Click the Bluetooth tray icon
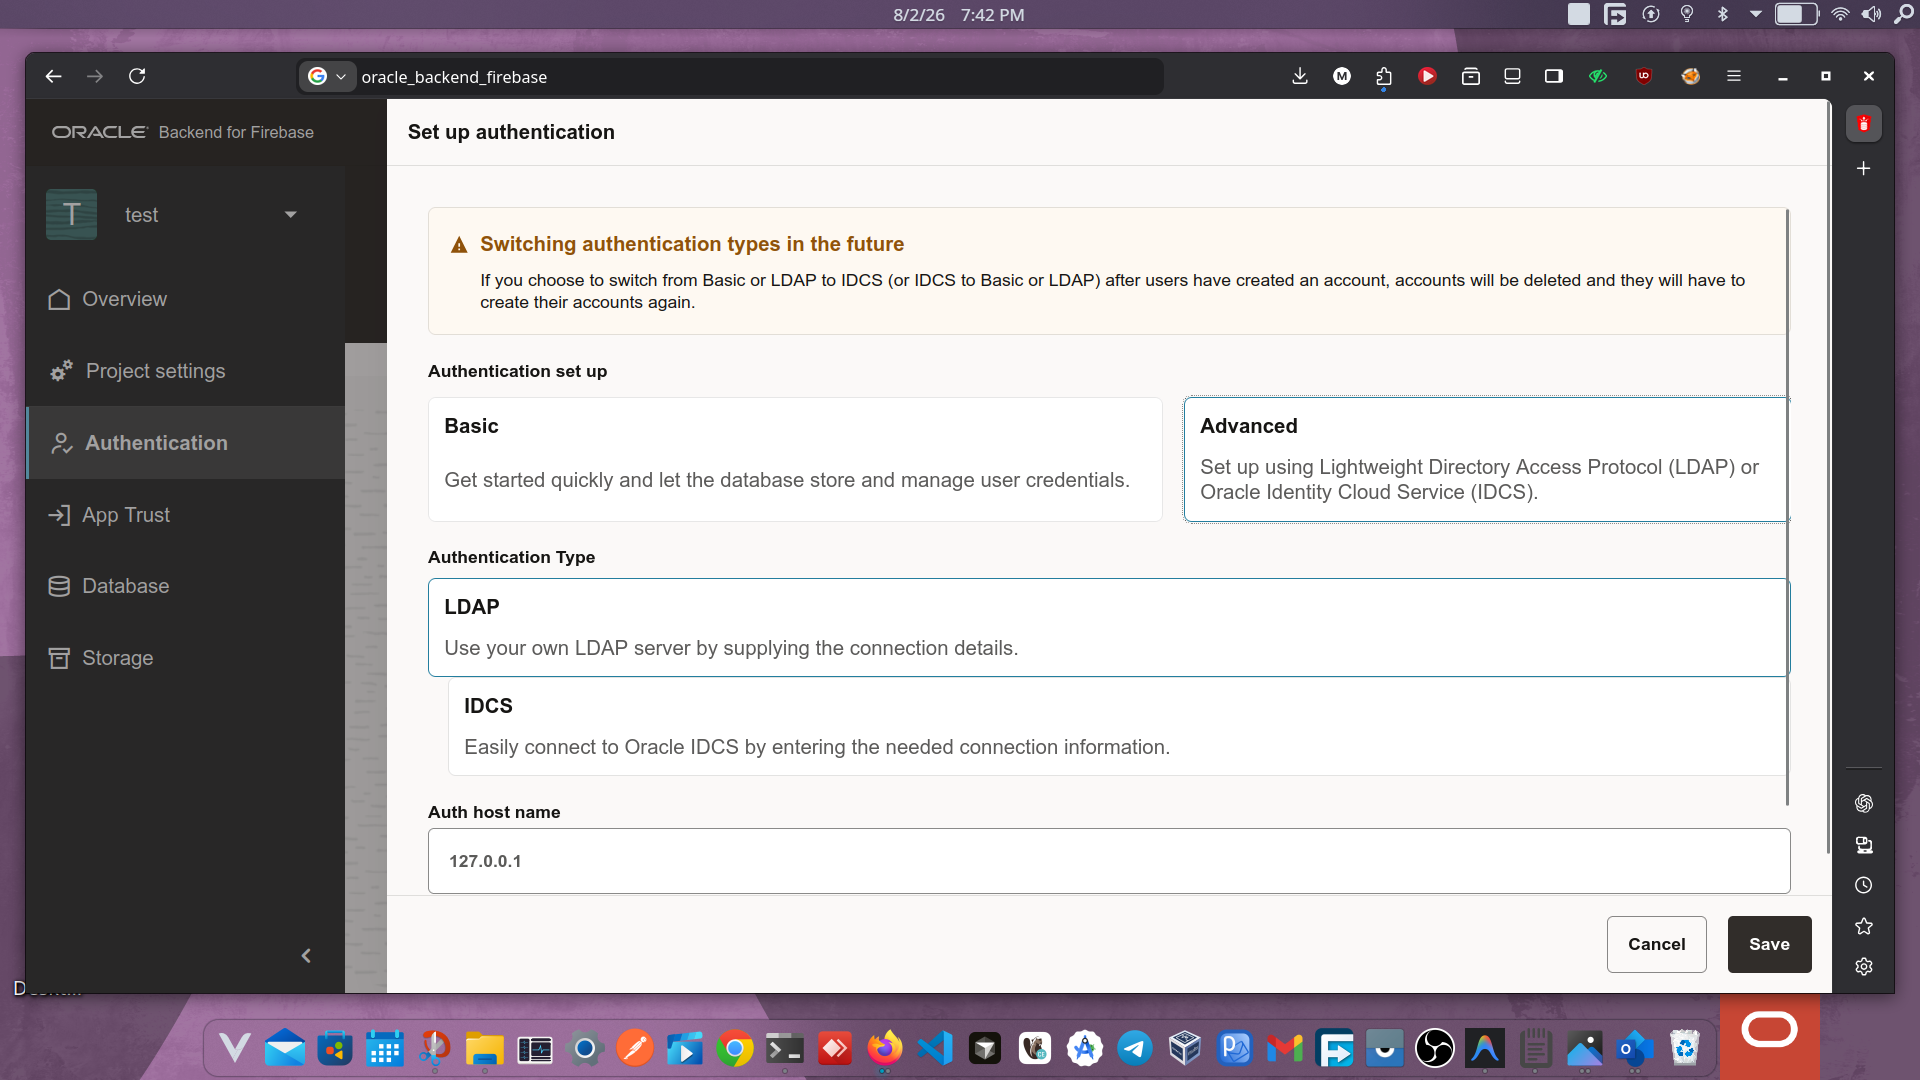Screen dimensions: 1920x1080 (x=1722, y=14)
